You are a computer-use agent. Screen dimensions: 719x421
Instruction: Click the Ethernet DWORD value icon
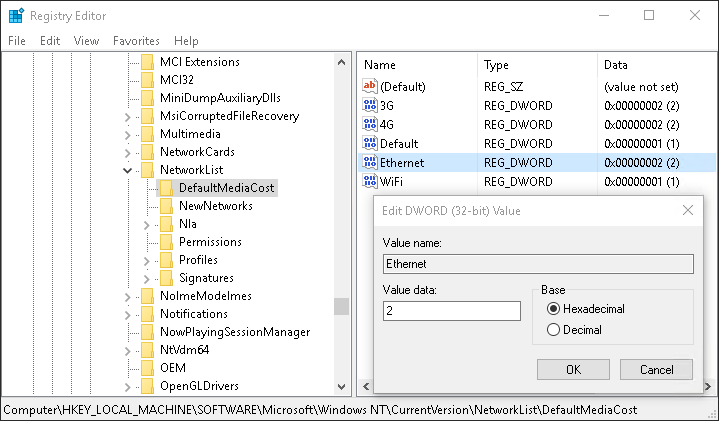click(370, 162)
